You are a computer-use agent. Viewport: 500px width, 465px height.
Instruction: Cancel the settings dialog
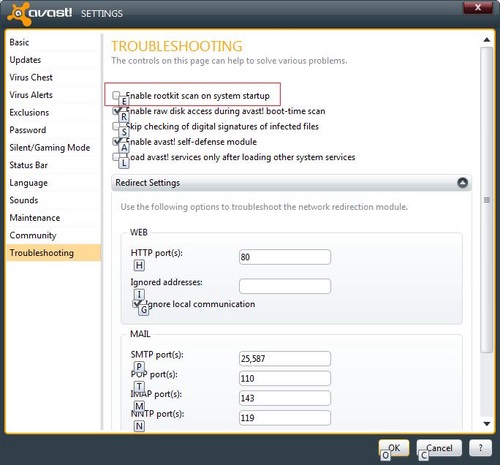click(x=439, y=448)
